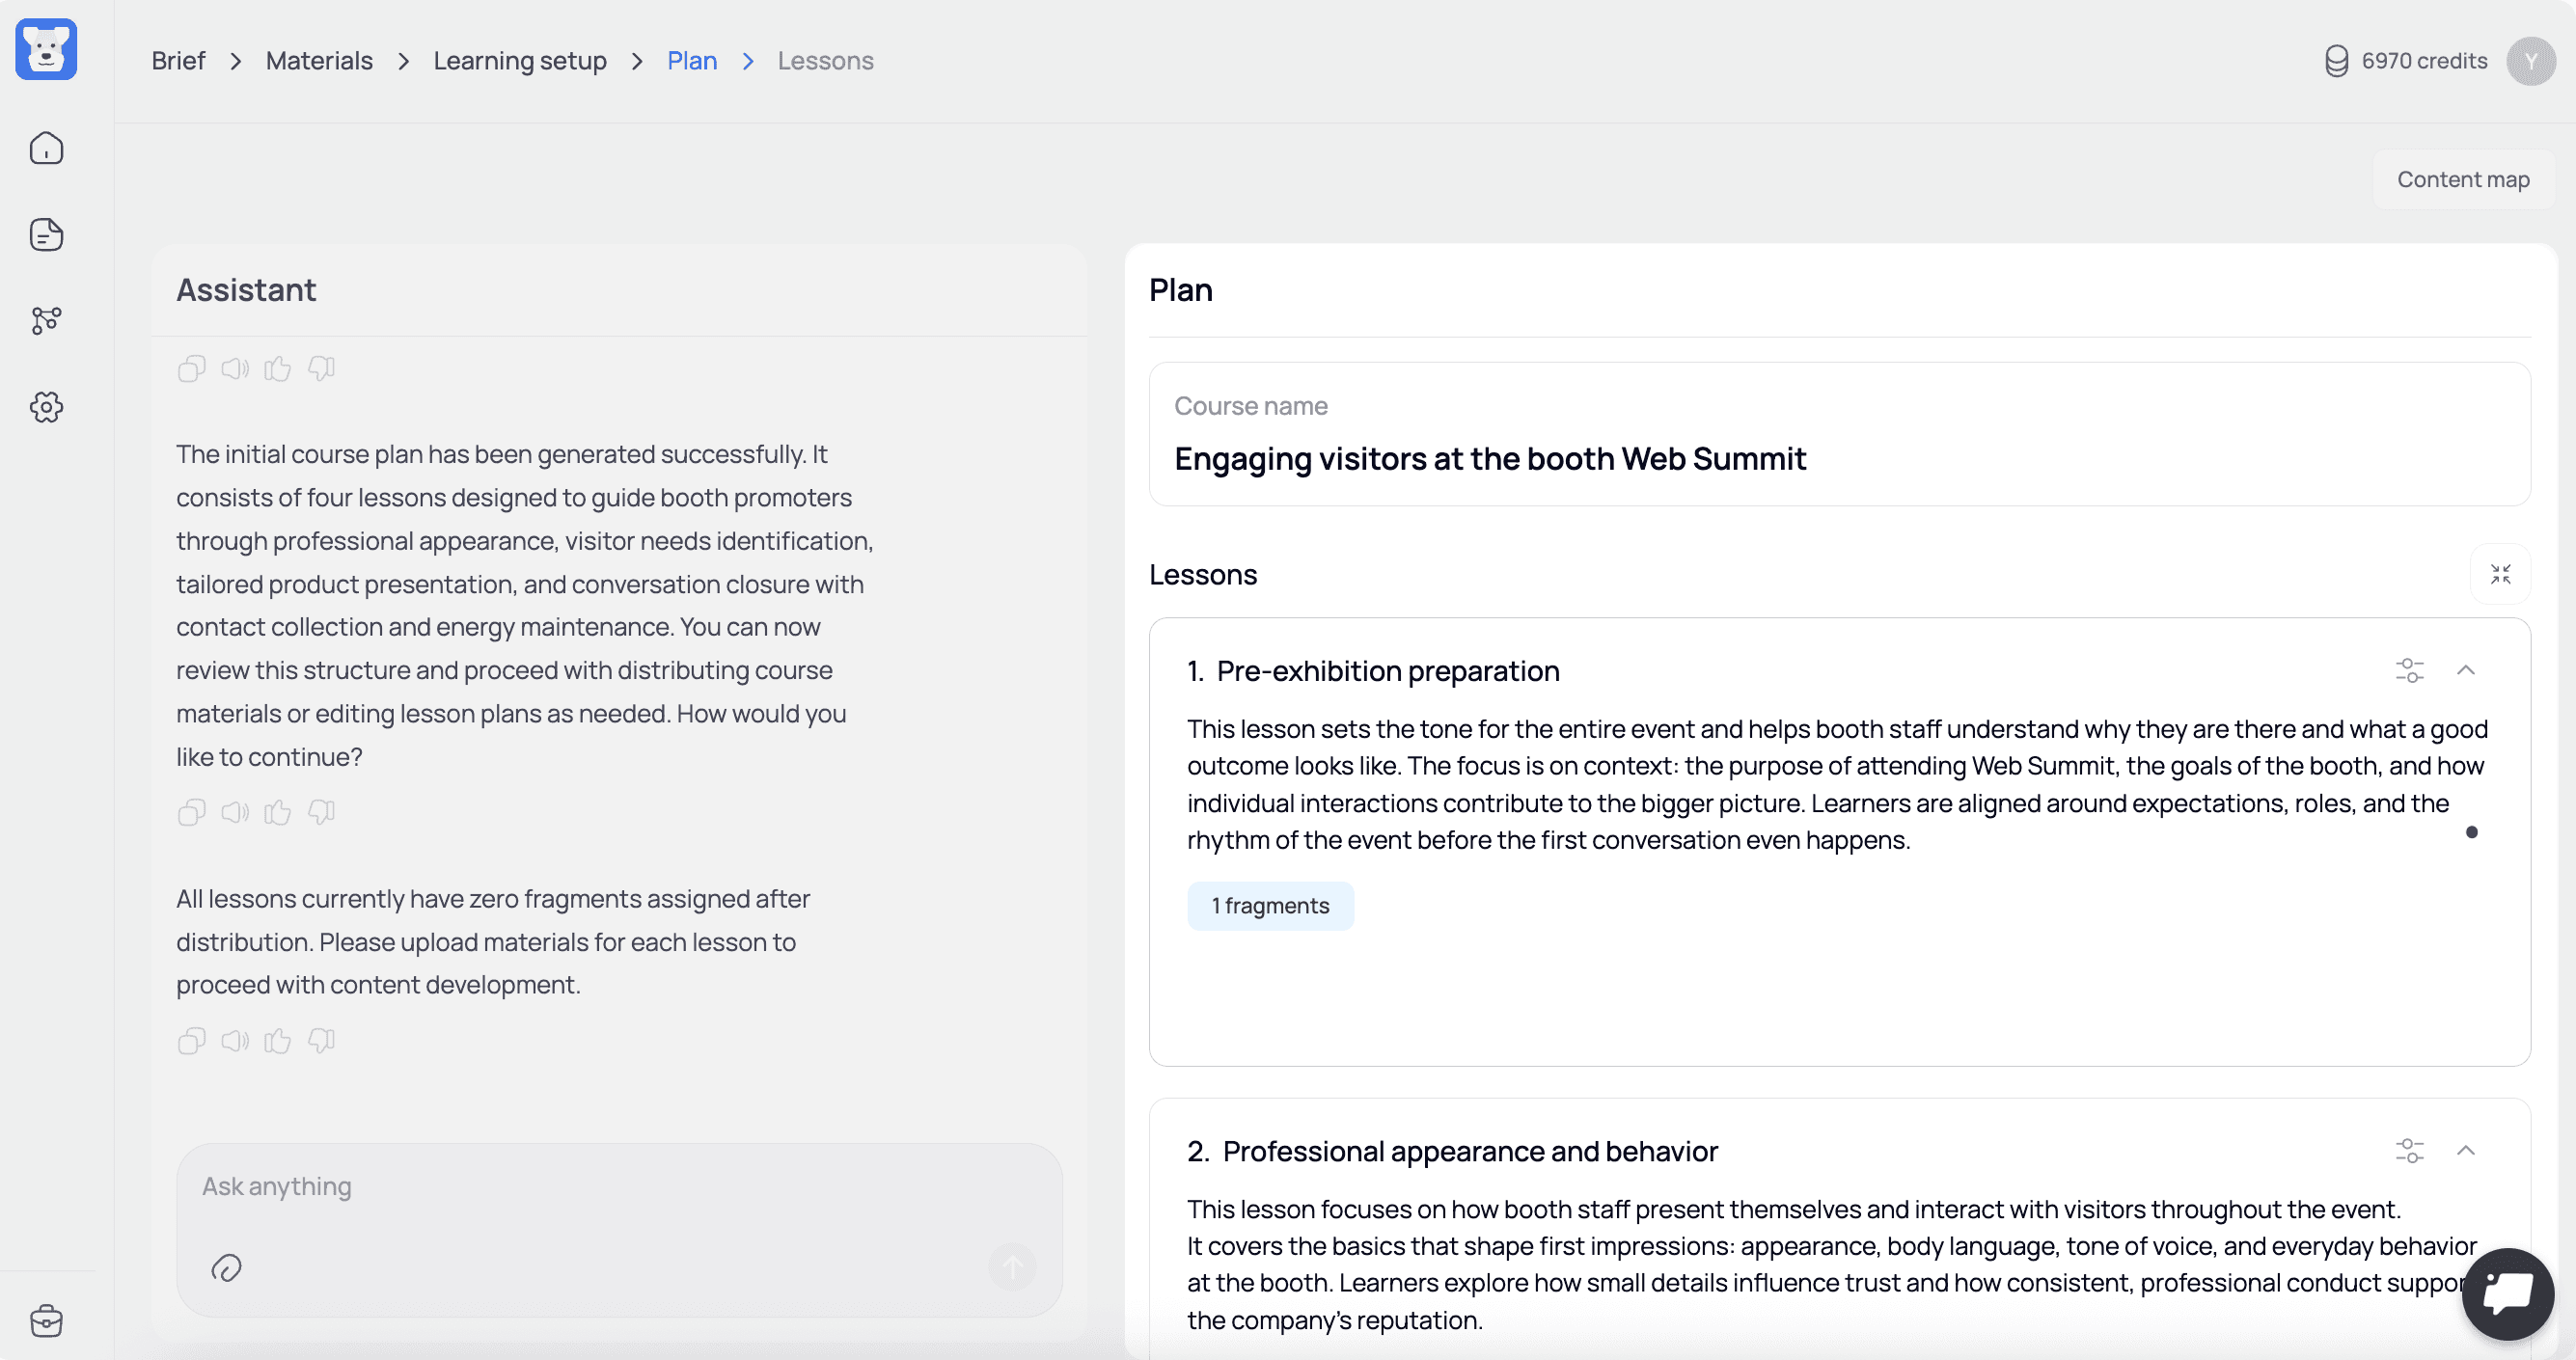Open the home icon in sidebar
The image size is (2576, 1360).
pyautogui.click(x=46, y=148)
